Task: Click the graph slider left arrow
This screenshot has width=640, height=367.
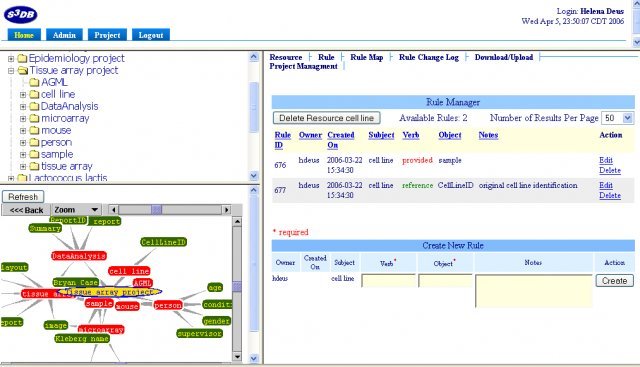Action: click(x=113, y=210)
